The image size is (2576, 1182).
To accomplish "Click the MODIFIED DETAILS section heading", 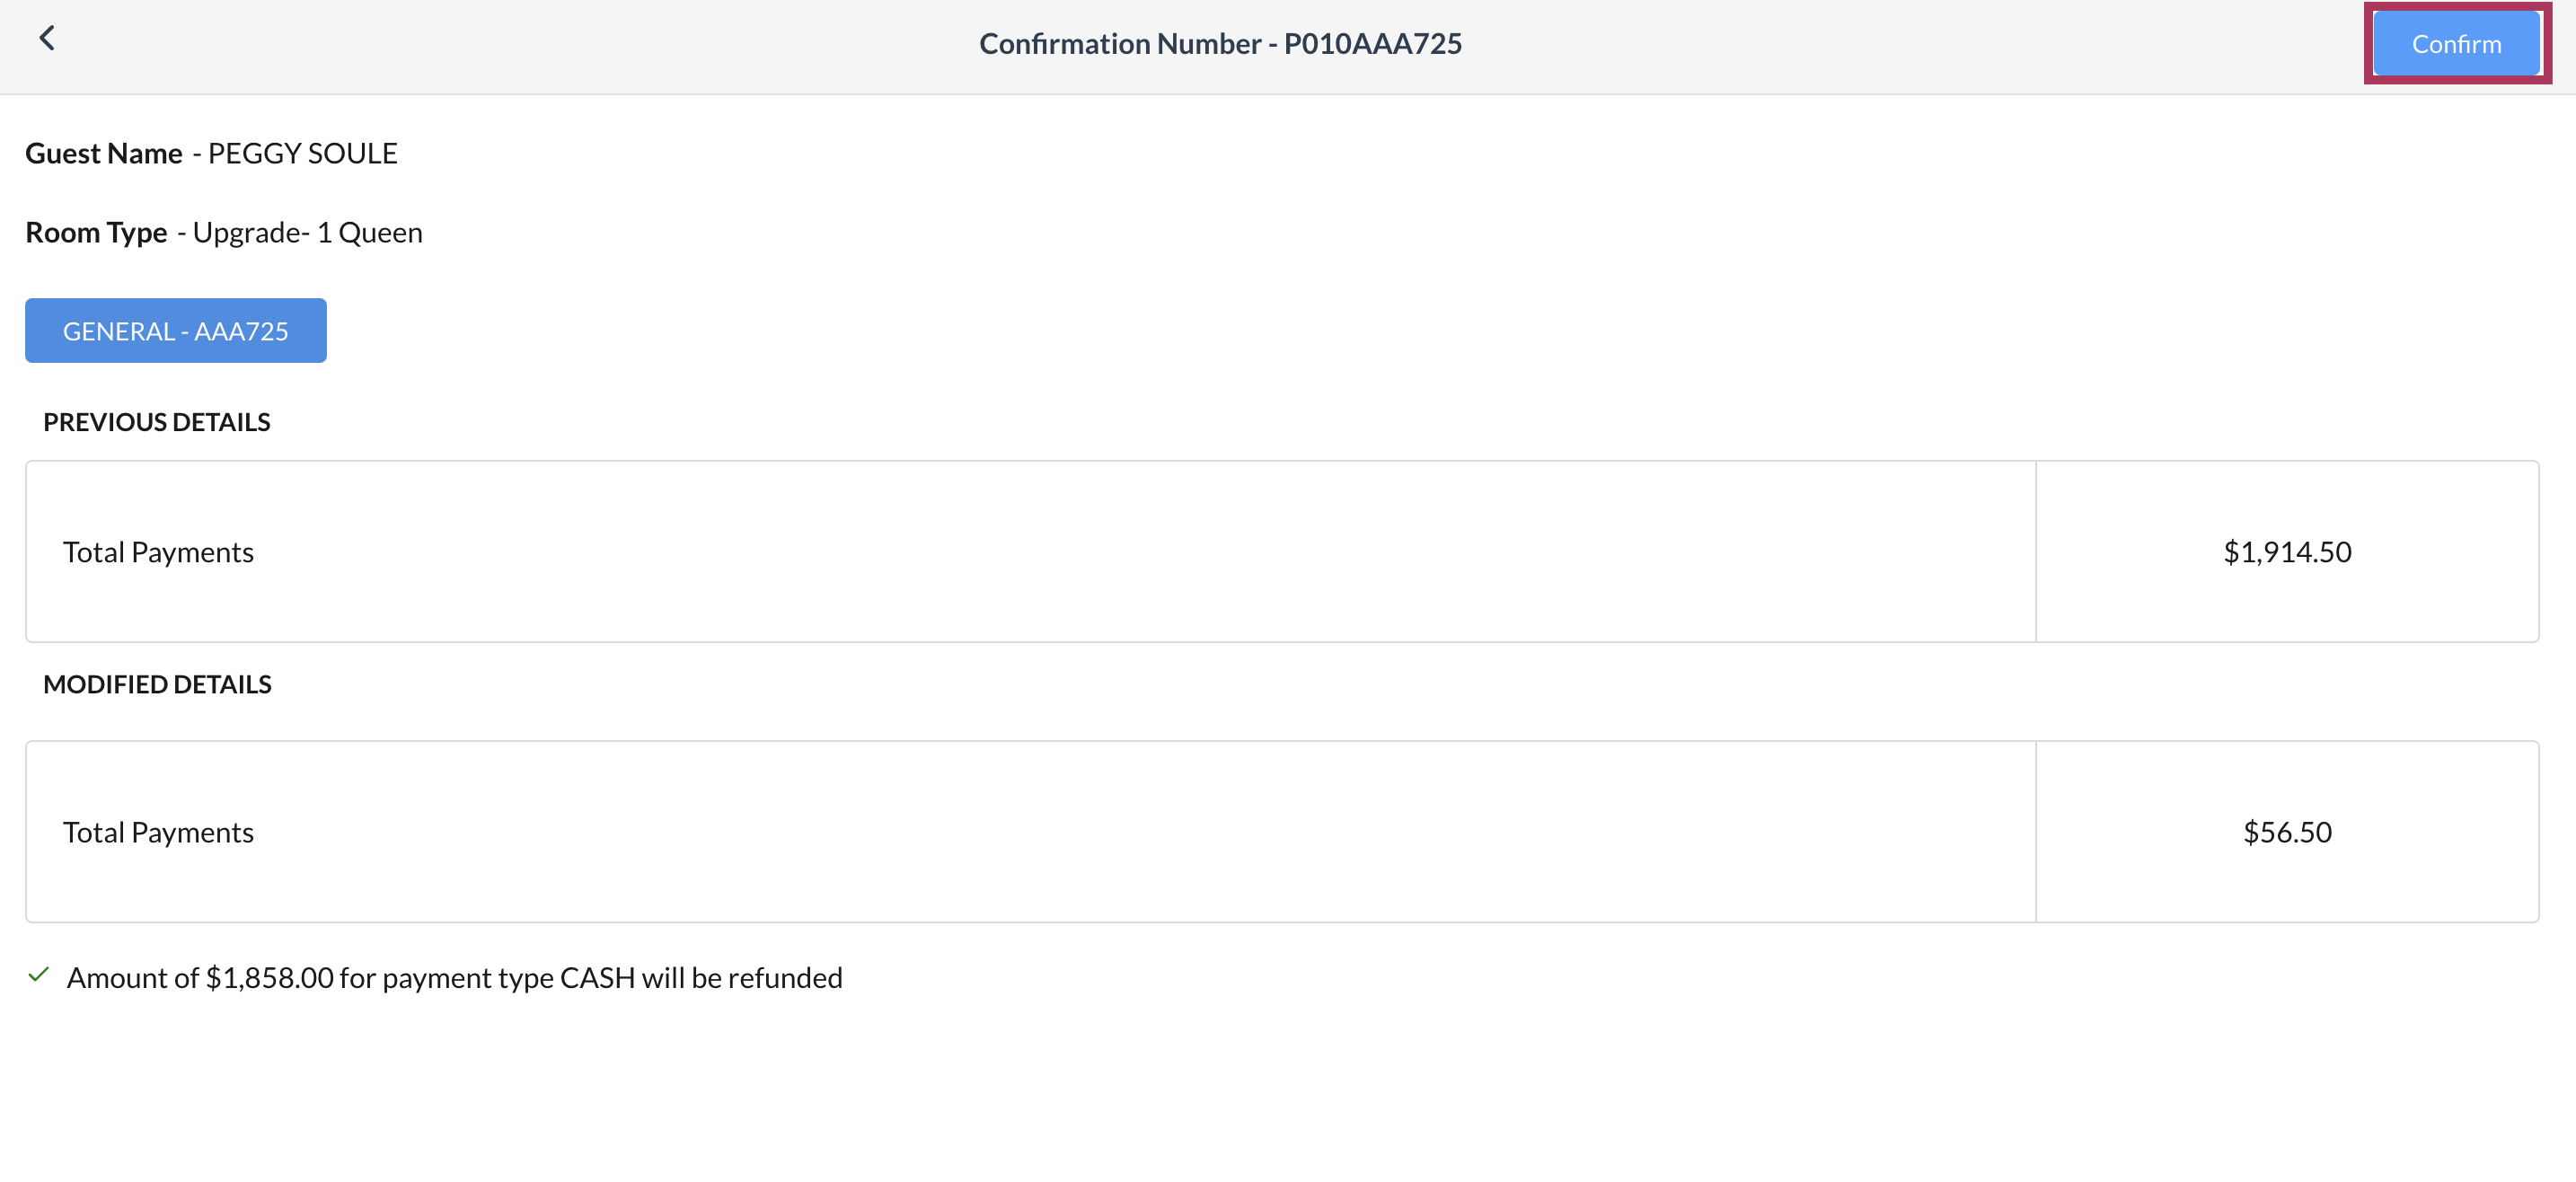I will coord(157,684).
